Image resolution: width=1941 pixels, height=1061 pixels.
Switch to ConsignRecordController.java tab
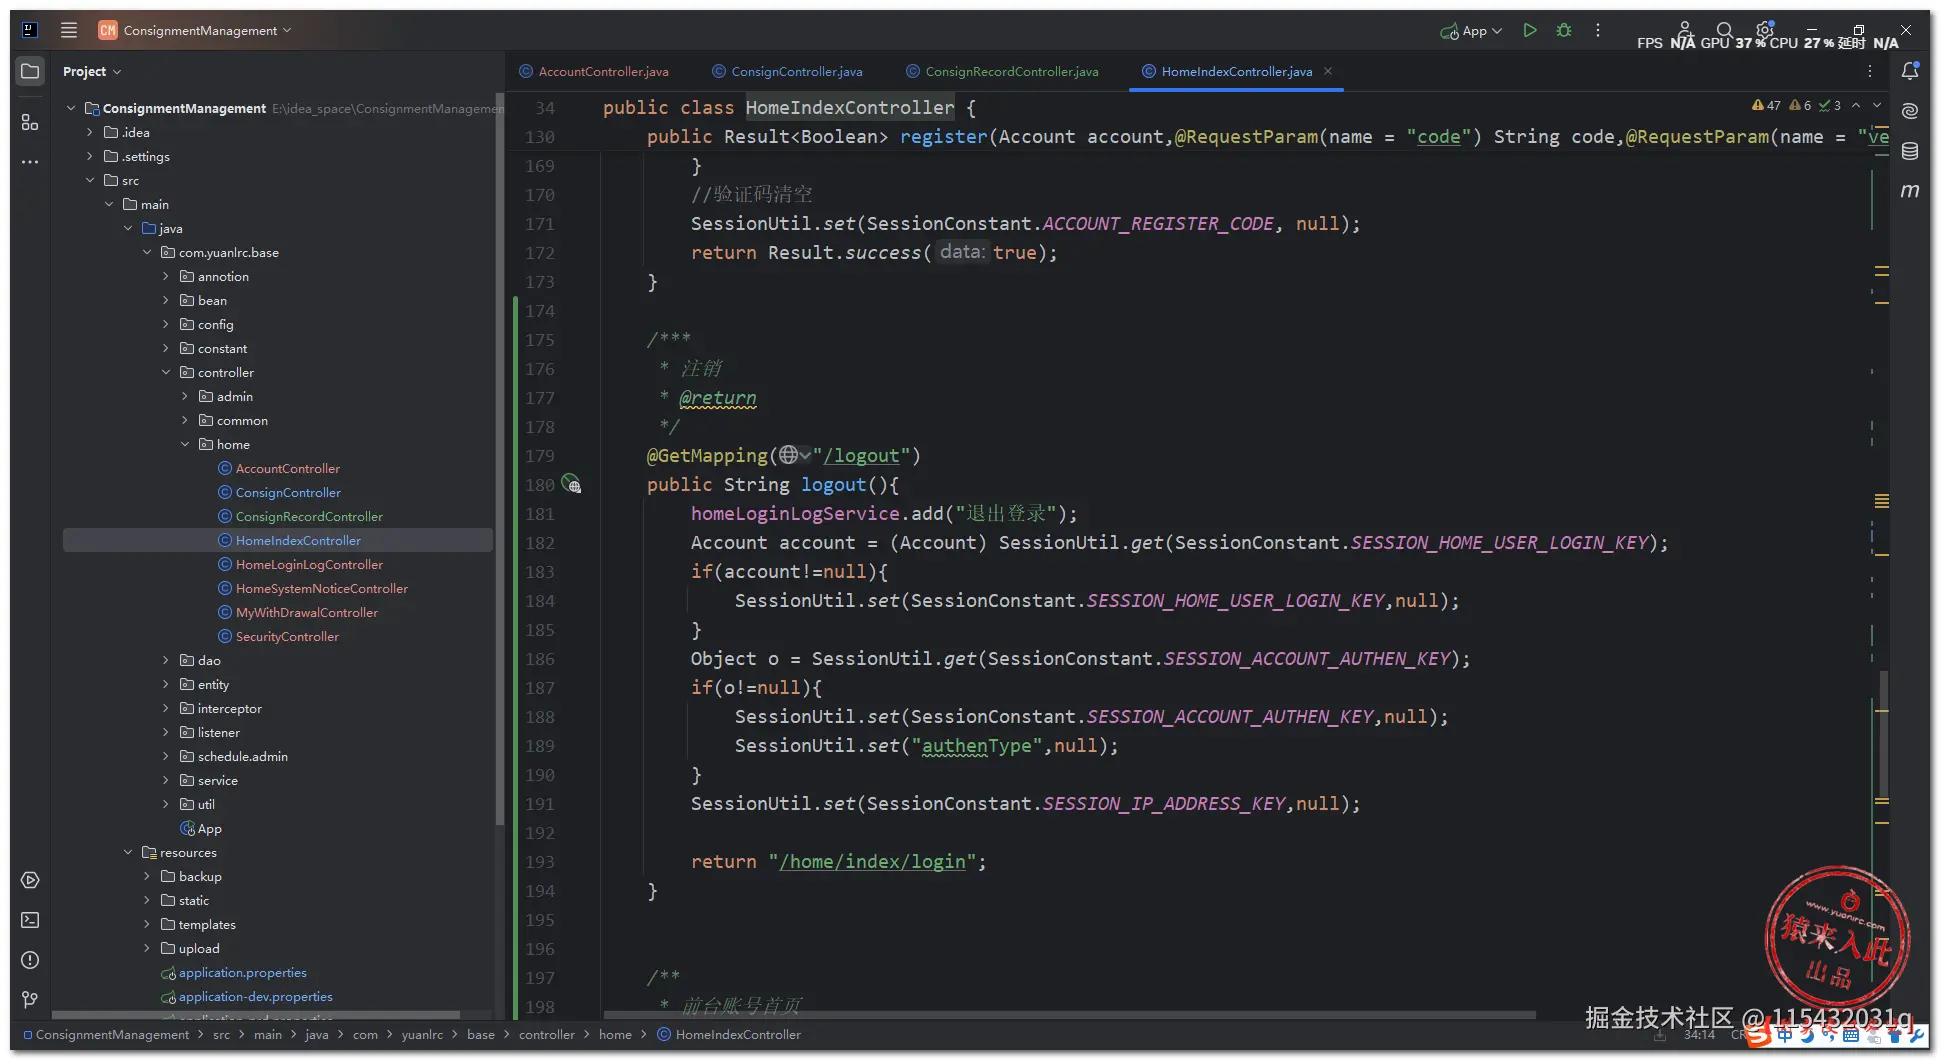[1002, 71]
